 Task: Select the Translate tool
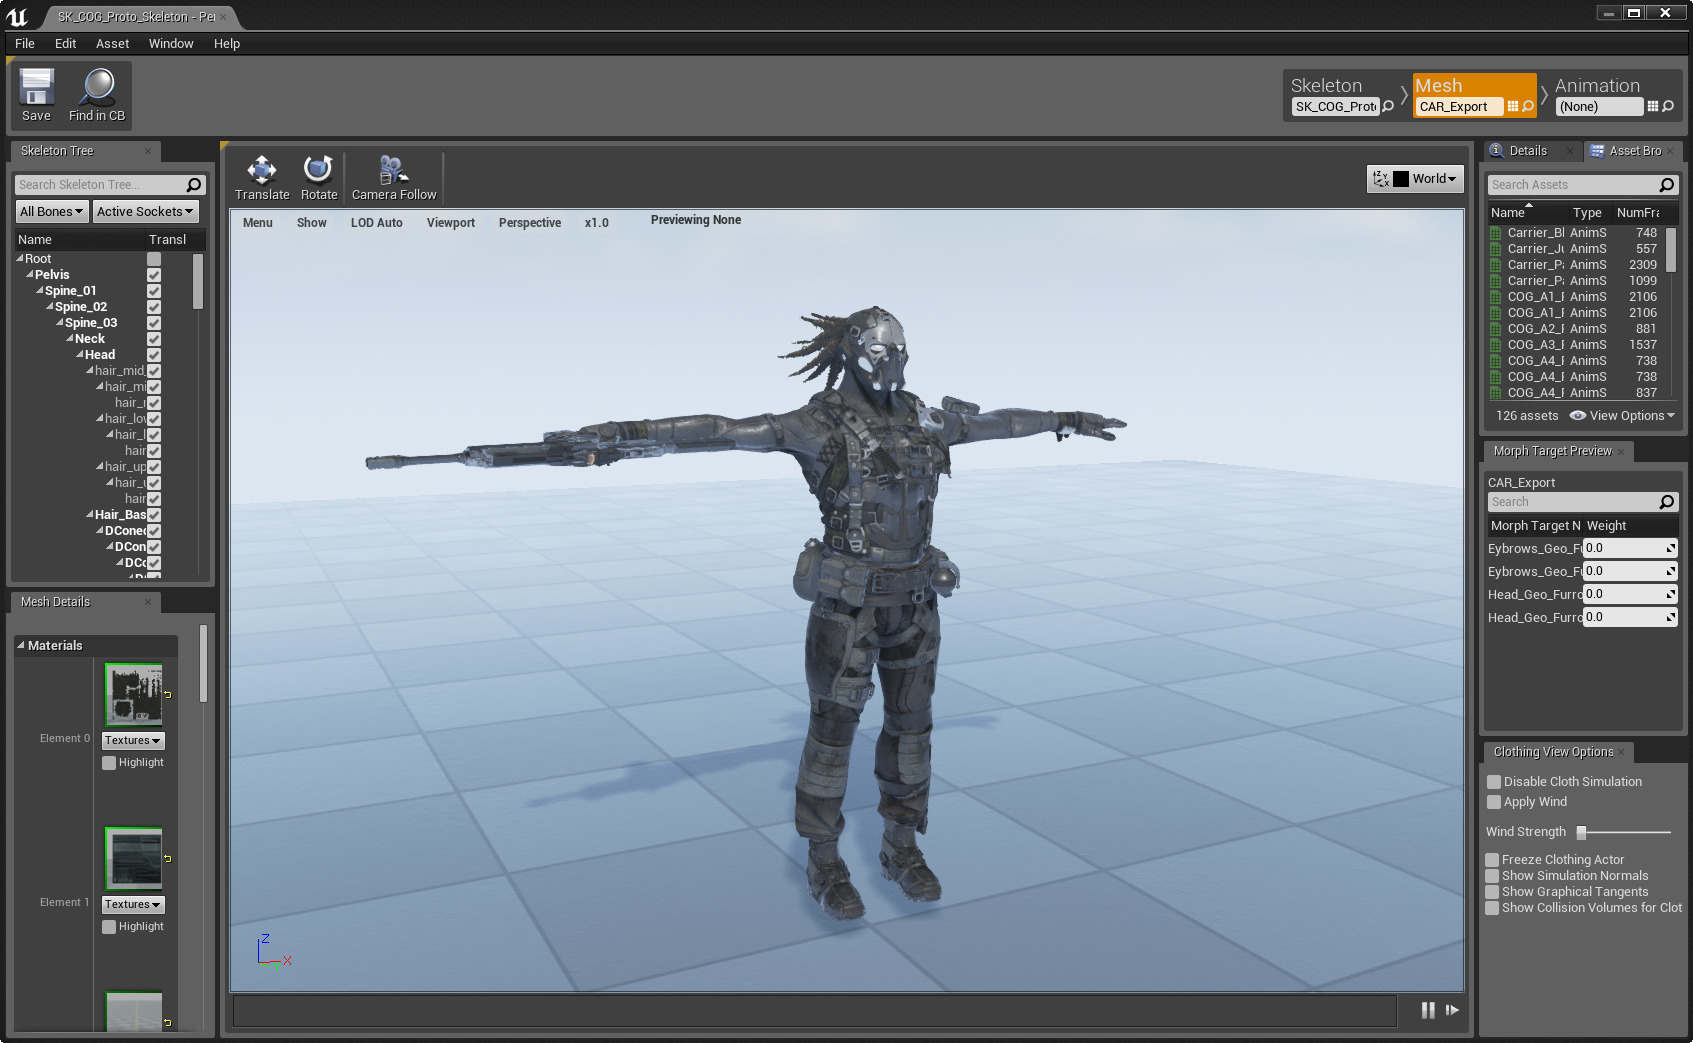262,170
